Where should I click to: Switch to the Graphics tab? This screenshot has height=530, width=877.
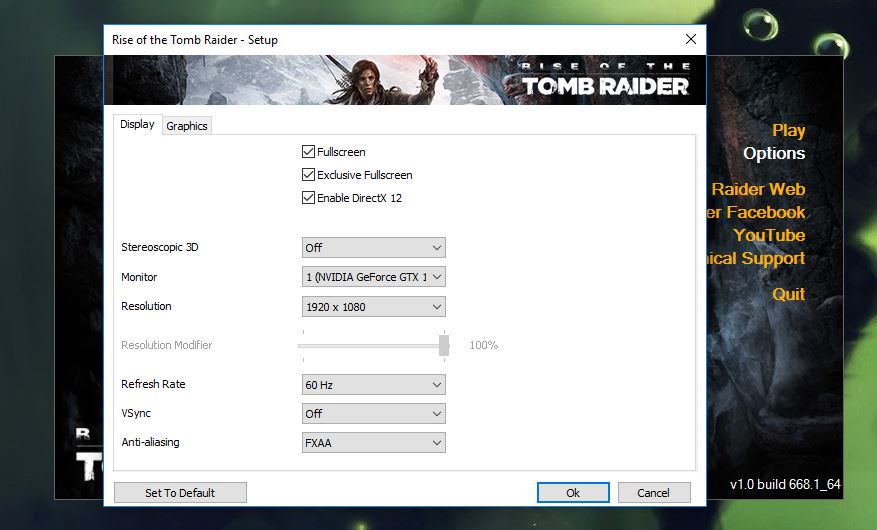tap(187, 126)
